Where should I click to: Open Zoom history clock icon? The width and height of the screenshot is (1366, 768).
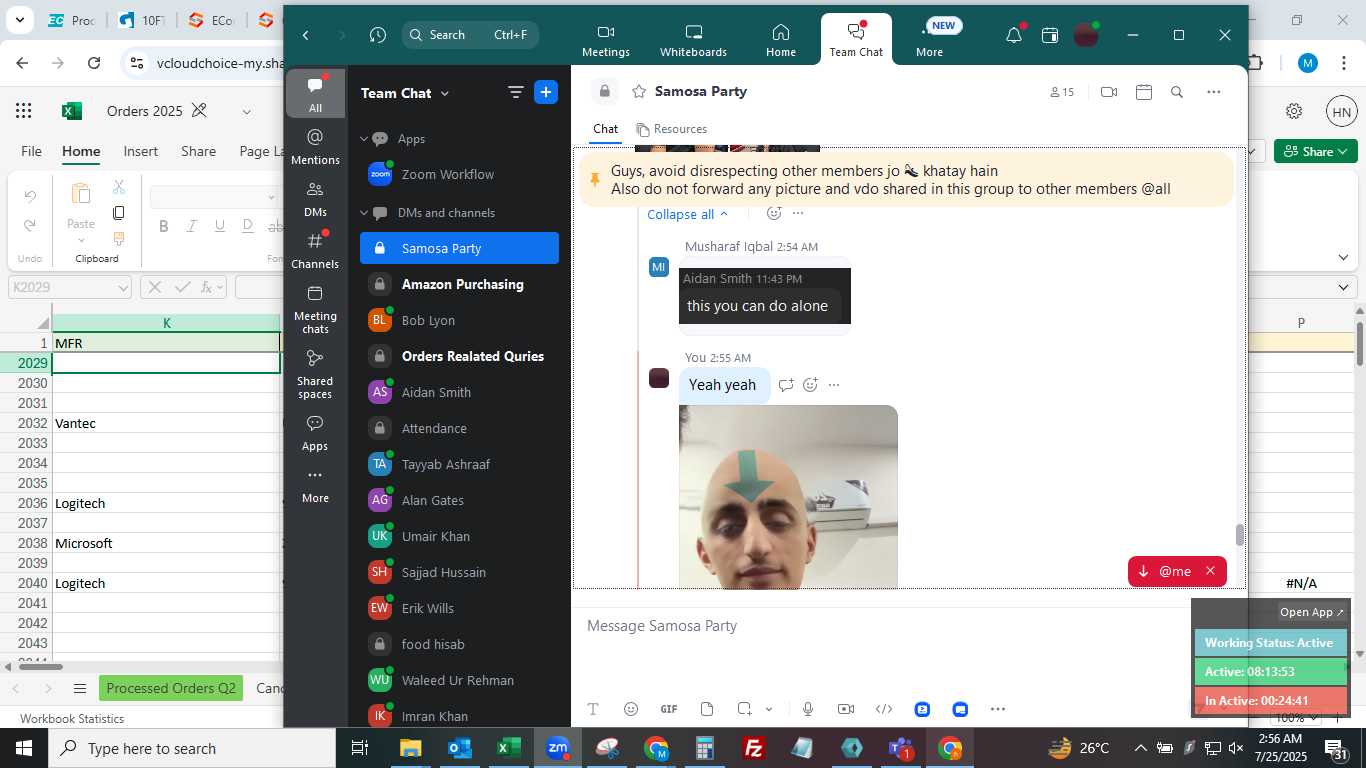click(x=377, y=35)
